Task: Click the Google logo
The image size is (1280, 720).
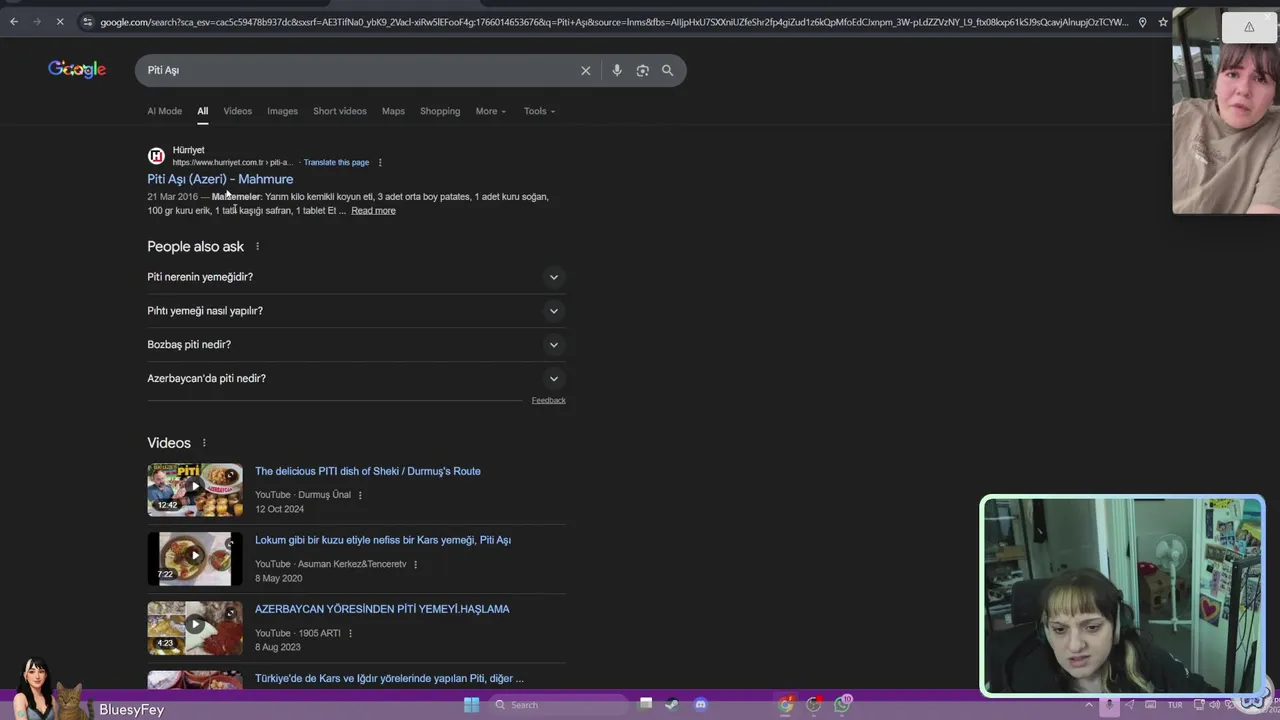Action: 77,69
